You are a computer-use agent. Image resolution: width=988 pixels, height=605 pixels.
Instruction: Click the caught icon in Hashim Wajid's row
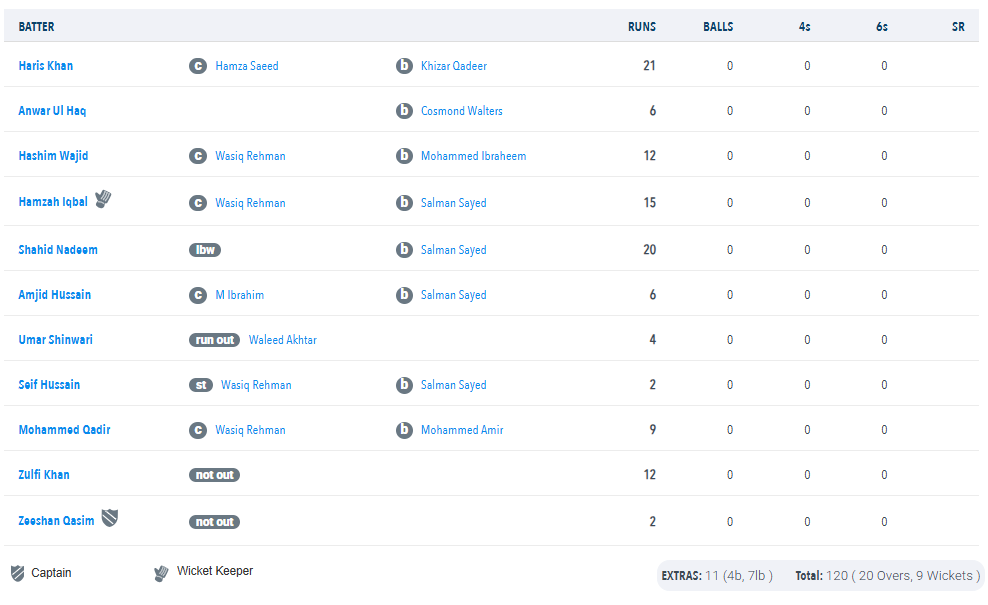point(198,156)
